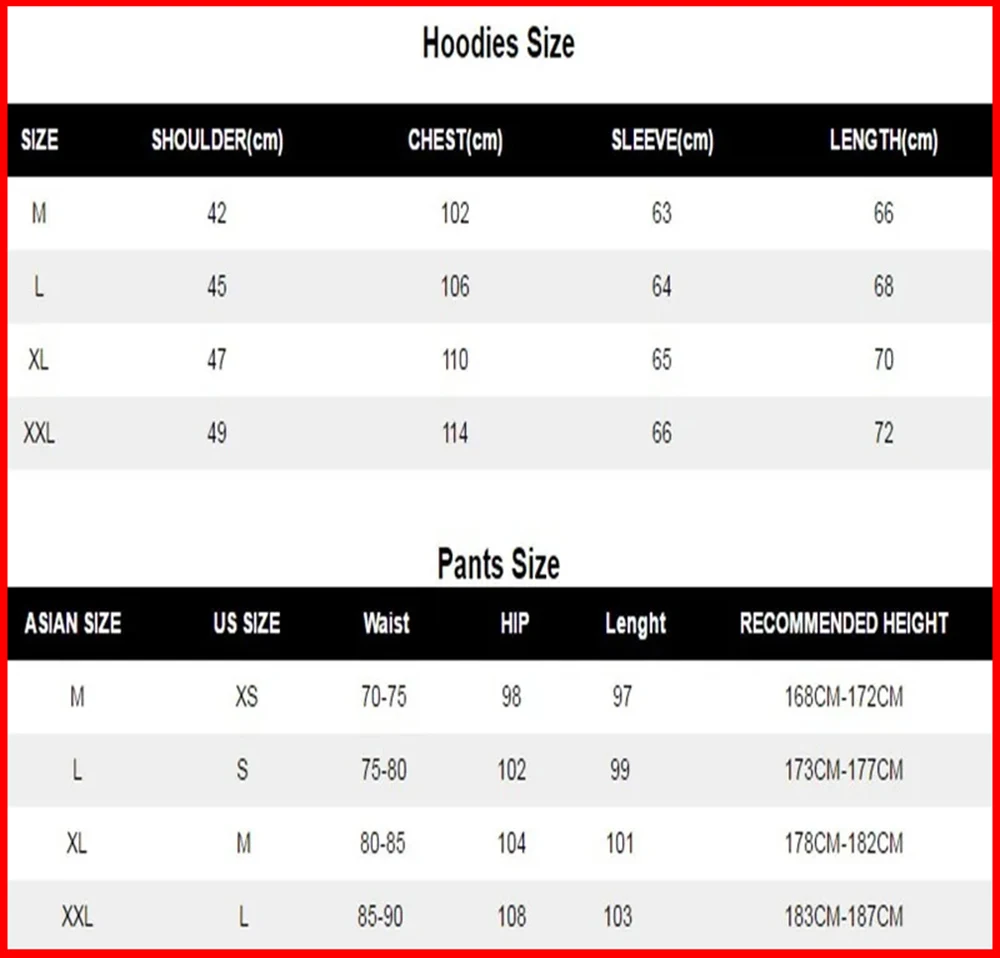
Task: Click the US SIZE column header
Action: pyautogui.click(x=246, y=625)
